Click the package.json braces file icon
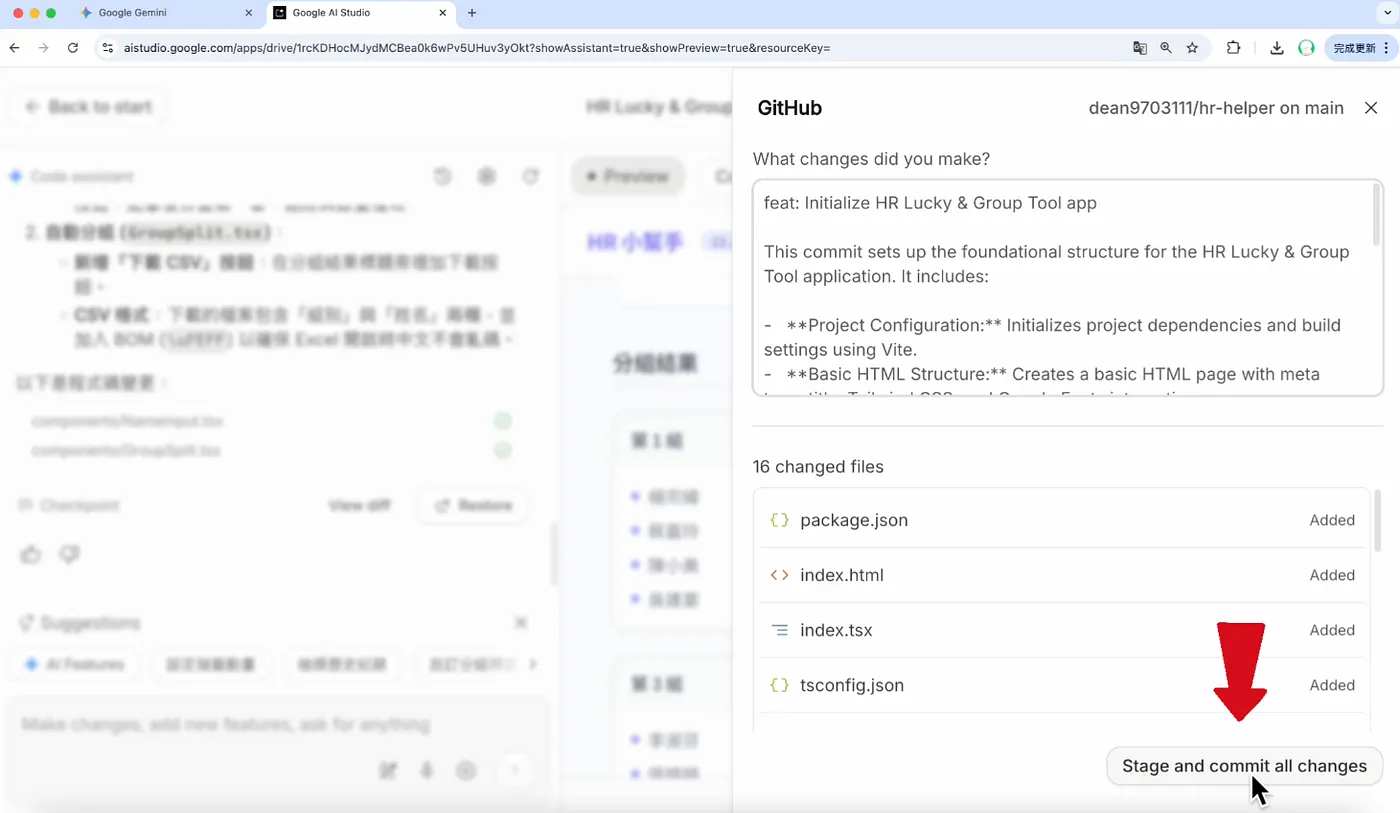This screenshot has height=813, width=1400. pos(779,520)
